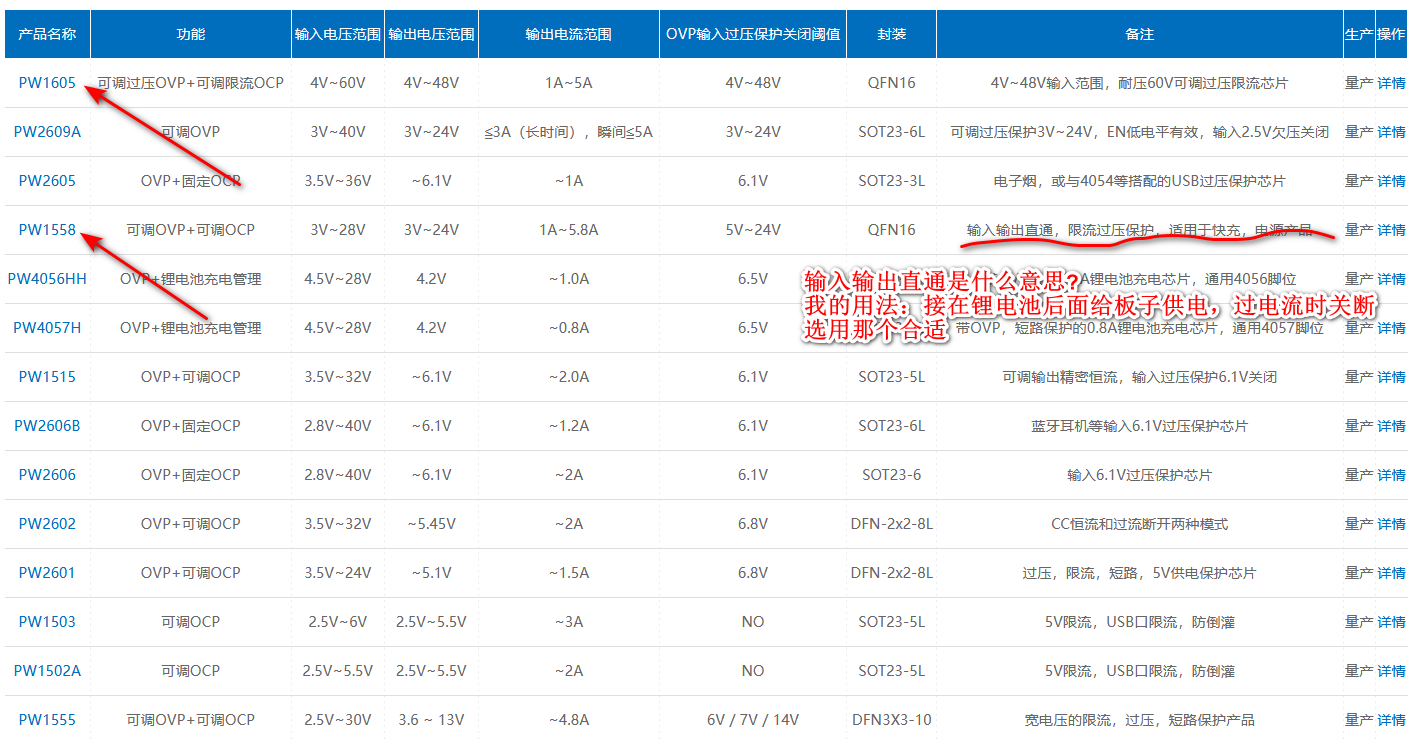The image size is (1413, 741).
Task: Select the QFN16 package cell in PW1605 row
Action: coord(891,83)
